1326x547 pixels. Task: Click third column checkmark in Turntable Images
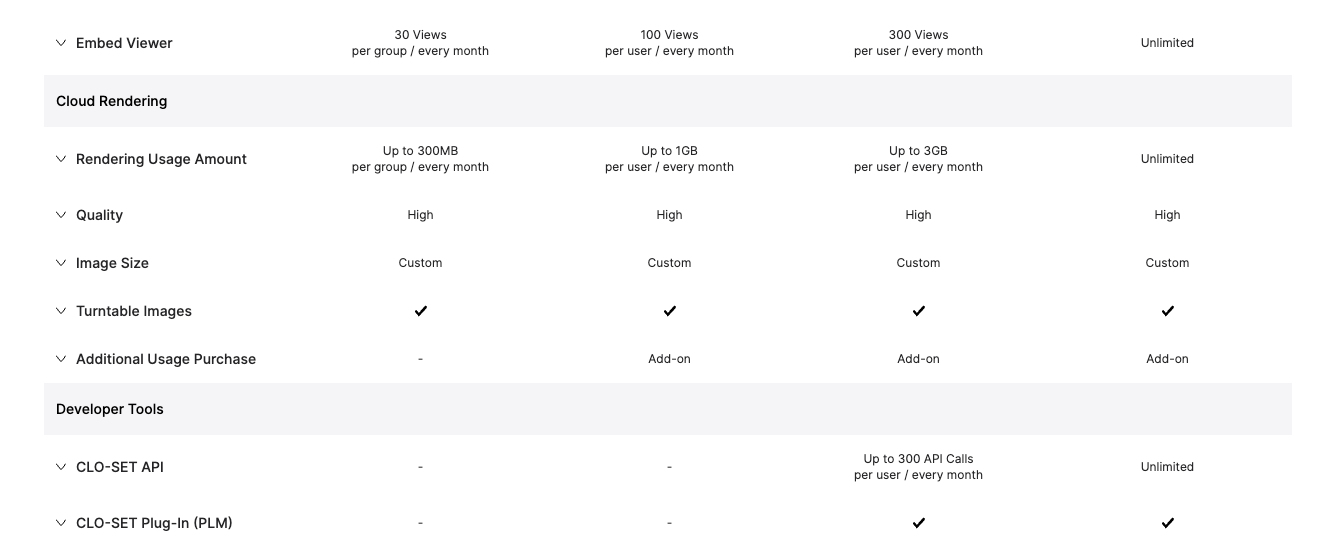click(919, 311)
